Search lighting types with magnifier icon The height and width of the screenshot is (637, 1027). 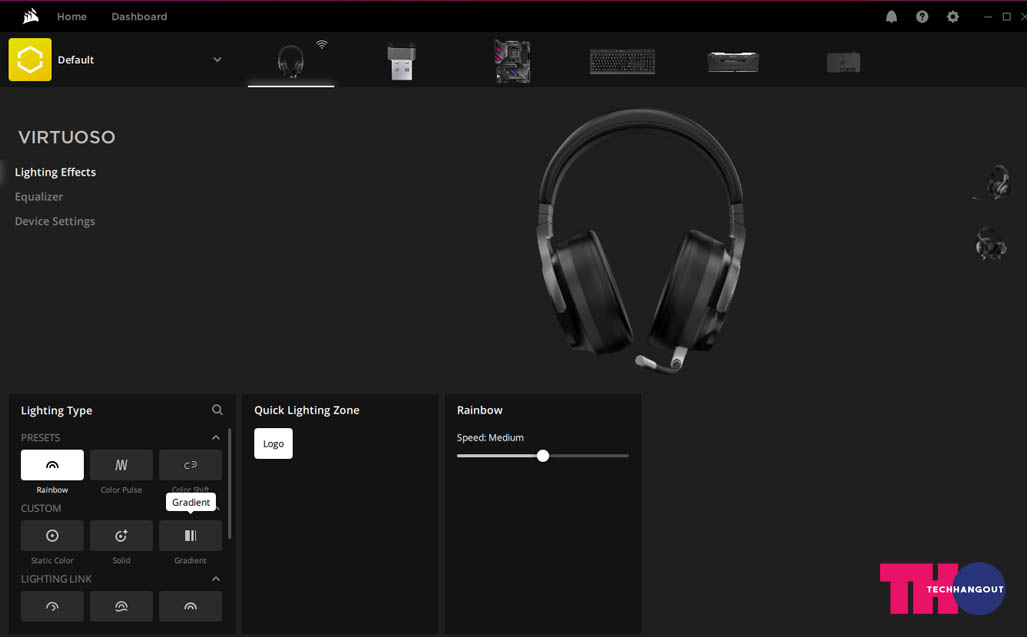217,410
